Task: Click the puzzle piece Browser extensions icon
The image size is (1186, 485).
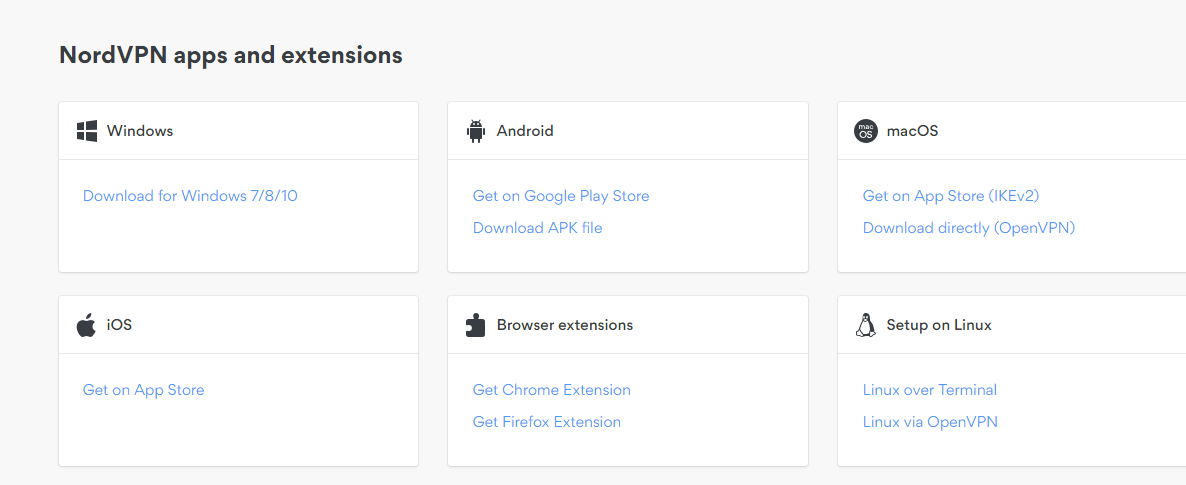Action: click(475, 325)
